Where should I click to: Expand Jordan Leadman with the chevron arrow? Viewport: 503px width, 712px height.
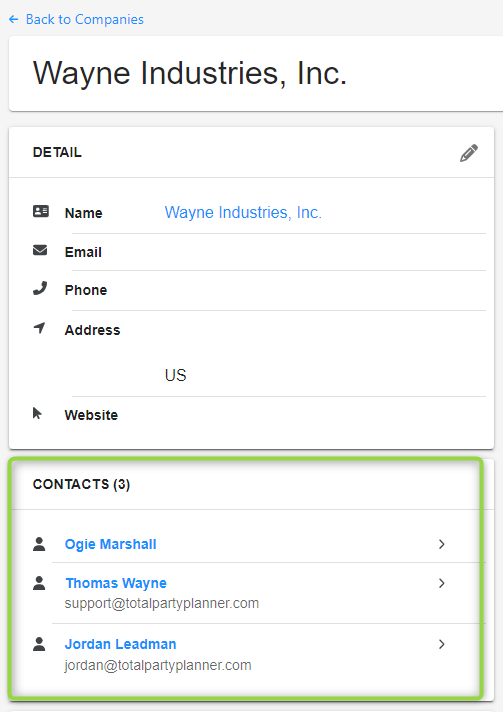coord(442,644)
